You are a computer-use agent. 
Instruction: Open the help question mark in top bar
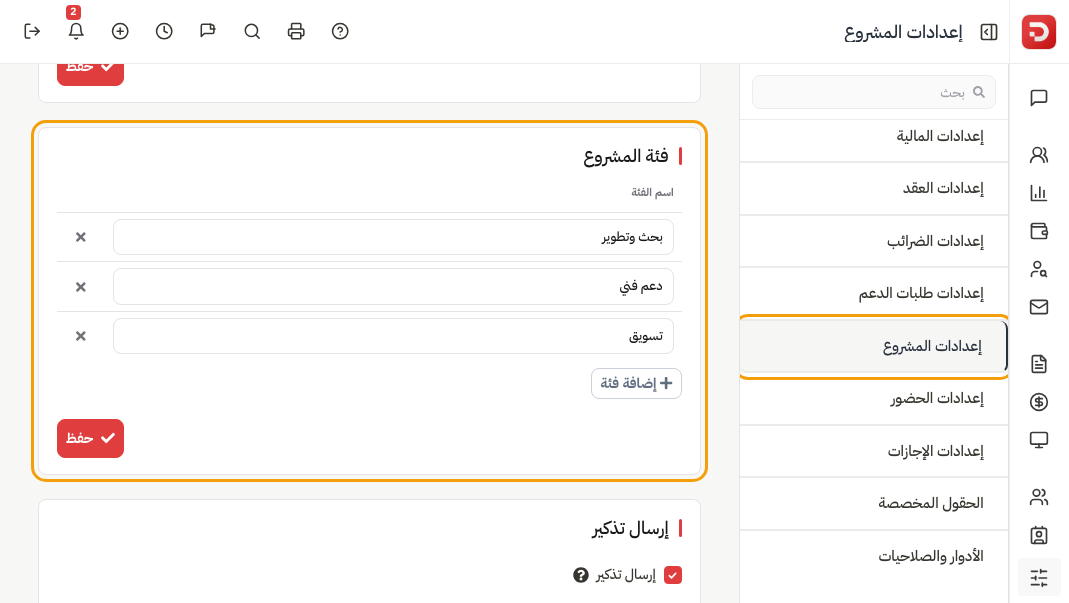coord(340,31)
